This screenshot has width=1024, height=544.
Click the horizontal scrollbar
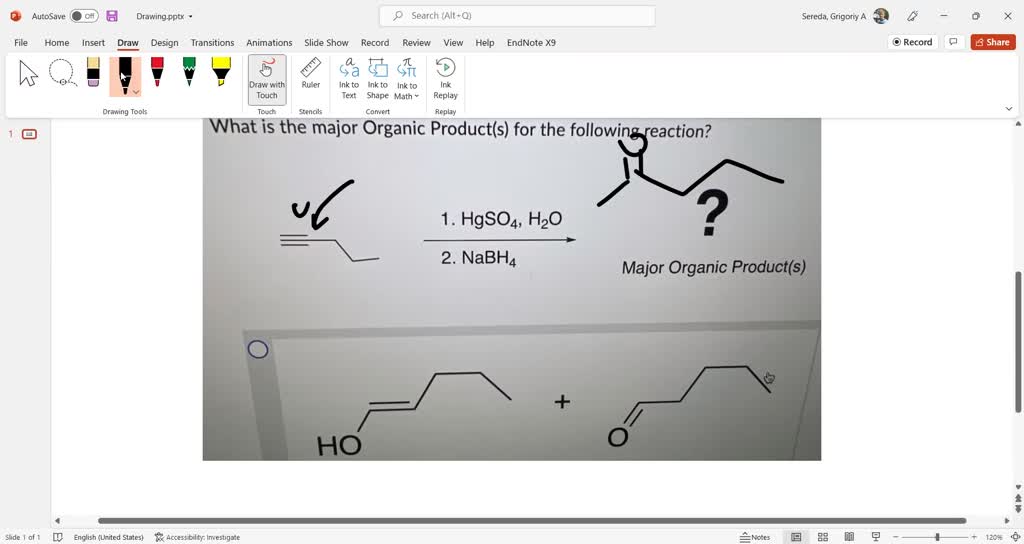pyautogui.click(x=532, y=520)
